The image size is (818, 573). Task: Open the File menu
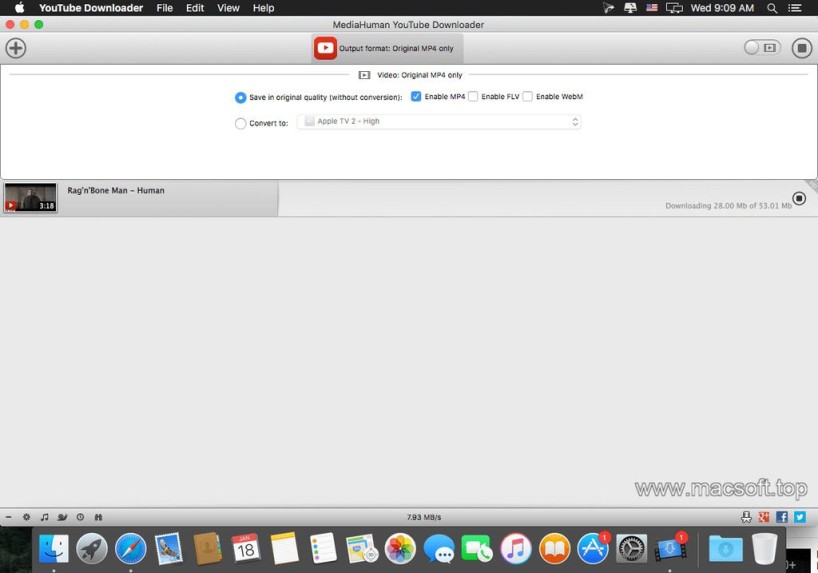coord(165,8)
